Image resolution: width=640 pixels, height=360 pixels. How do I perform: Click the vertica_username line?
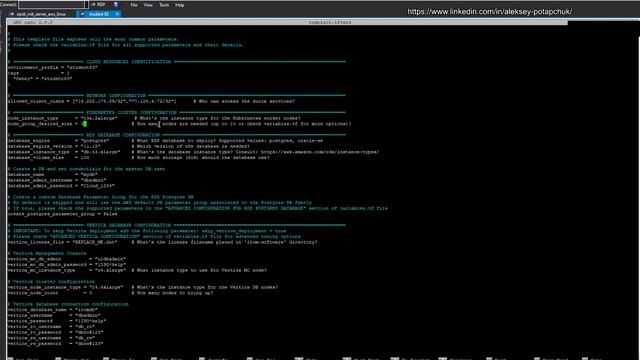(54, 316)
